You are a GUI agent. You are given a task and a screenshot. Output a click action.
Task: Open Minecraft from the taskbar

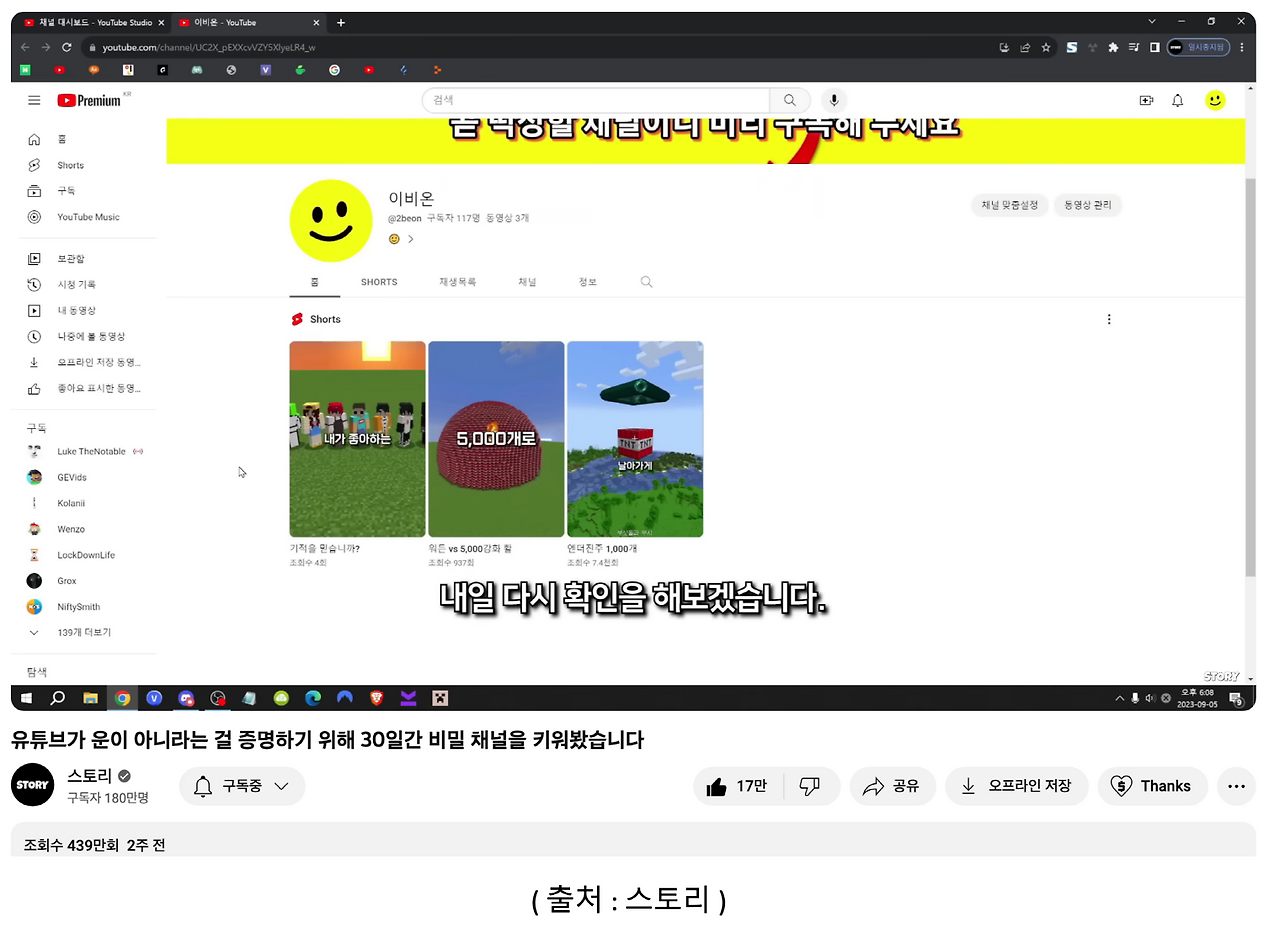[x=440, y=698]
